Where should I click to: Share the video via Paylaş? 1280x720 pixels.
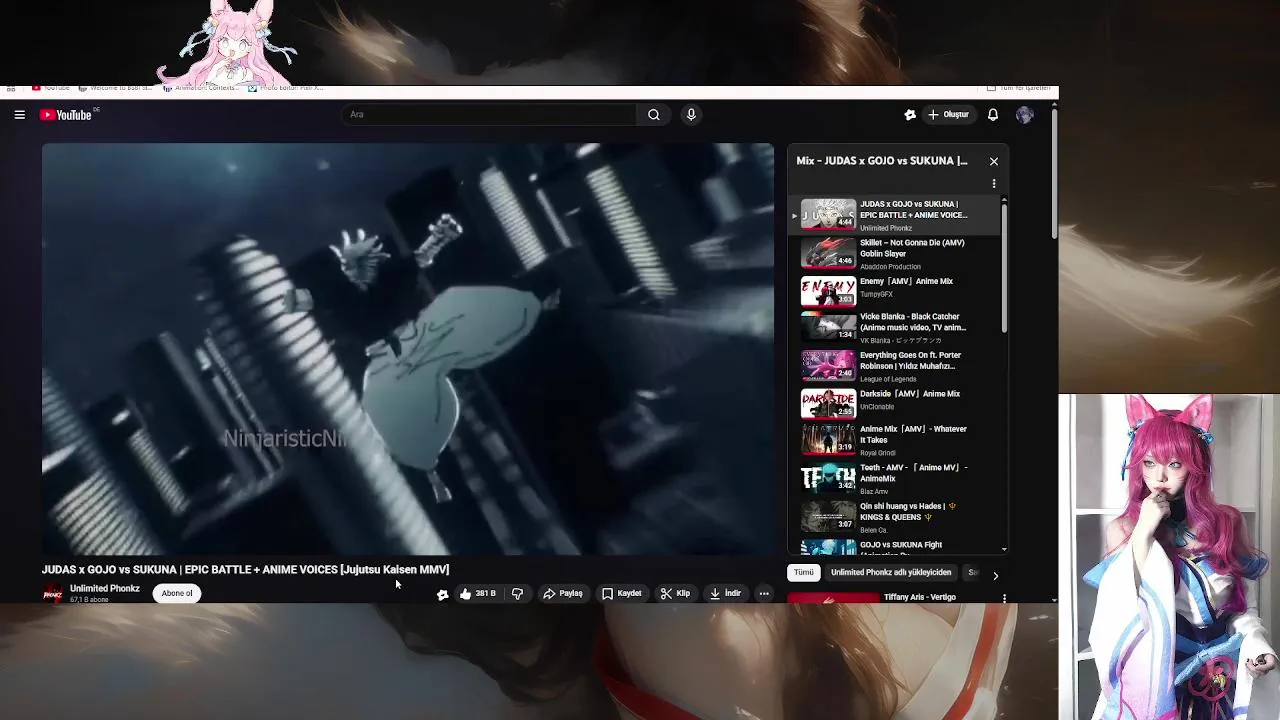click(563, 594)
